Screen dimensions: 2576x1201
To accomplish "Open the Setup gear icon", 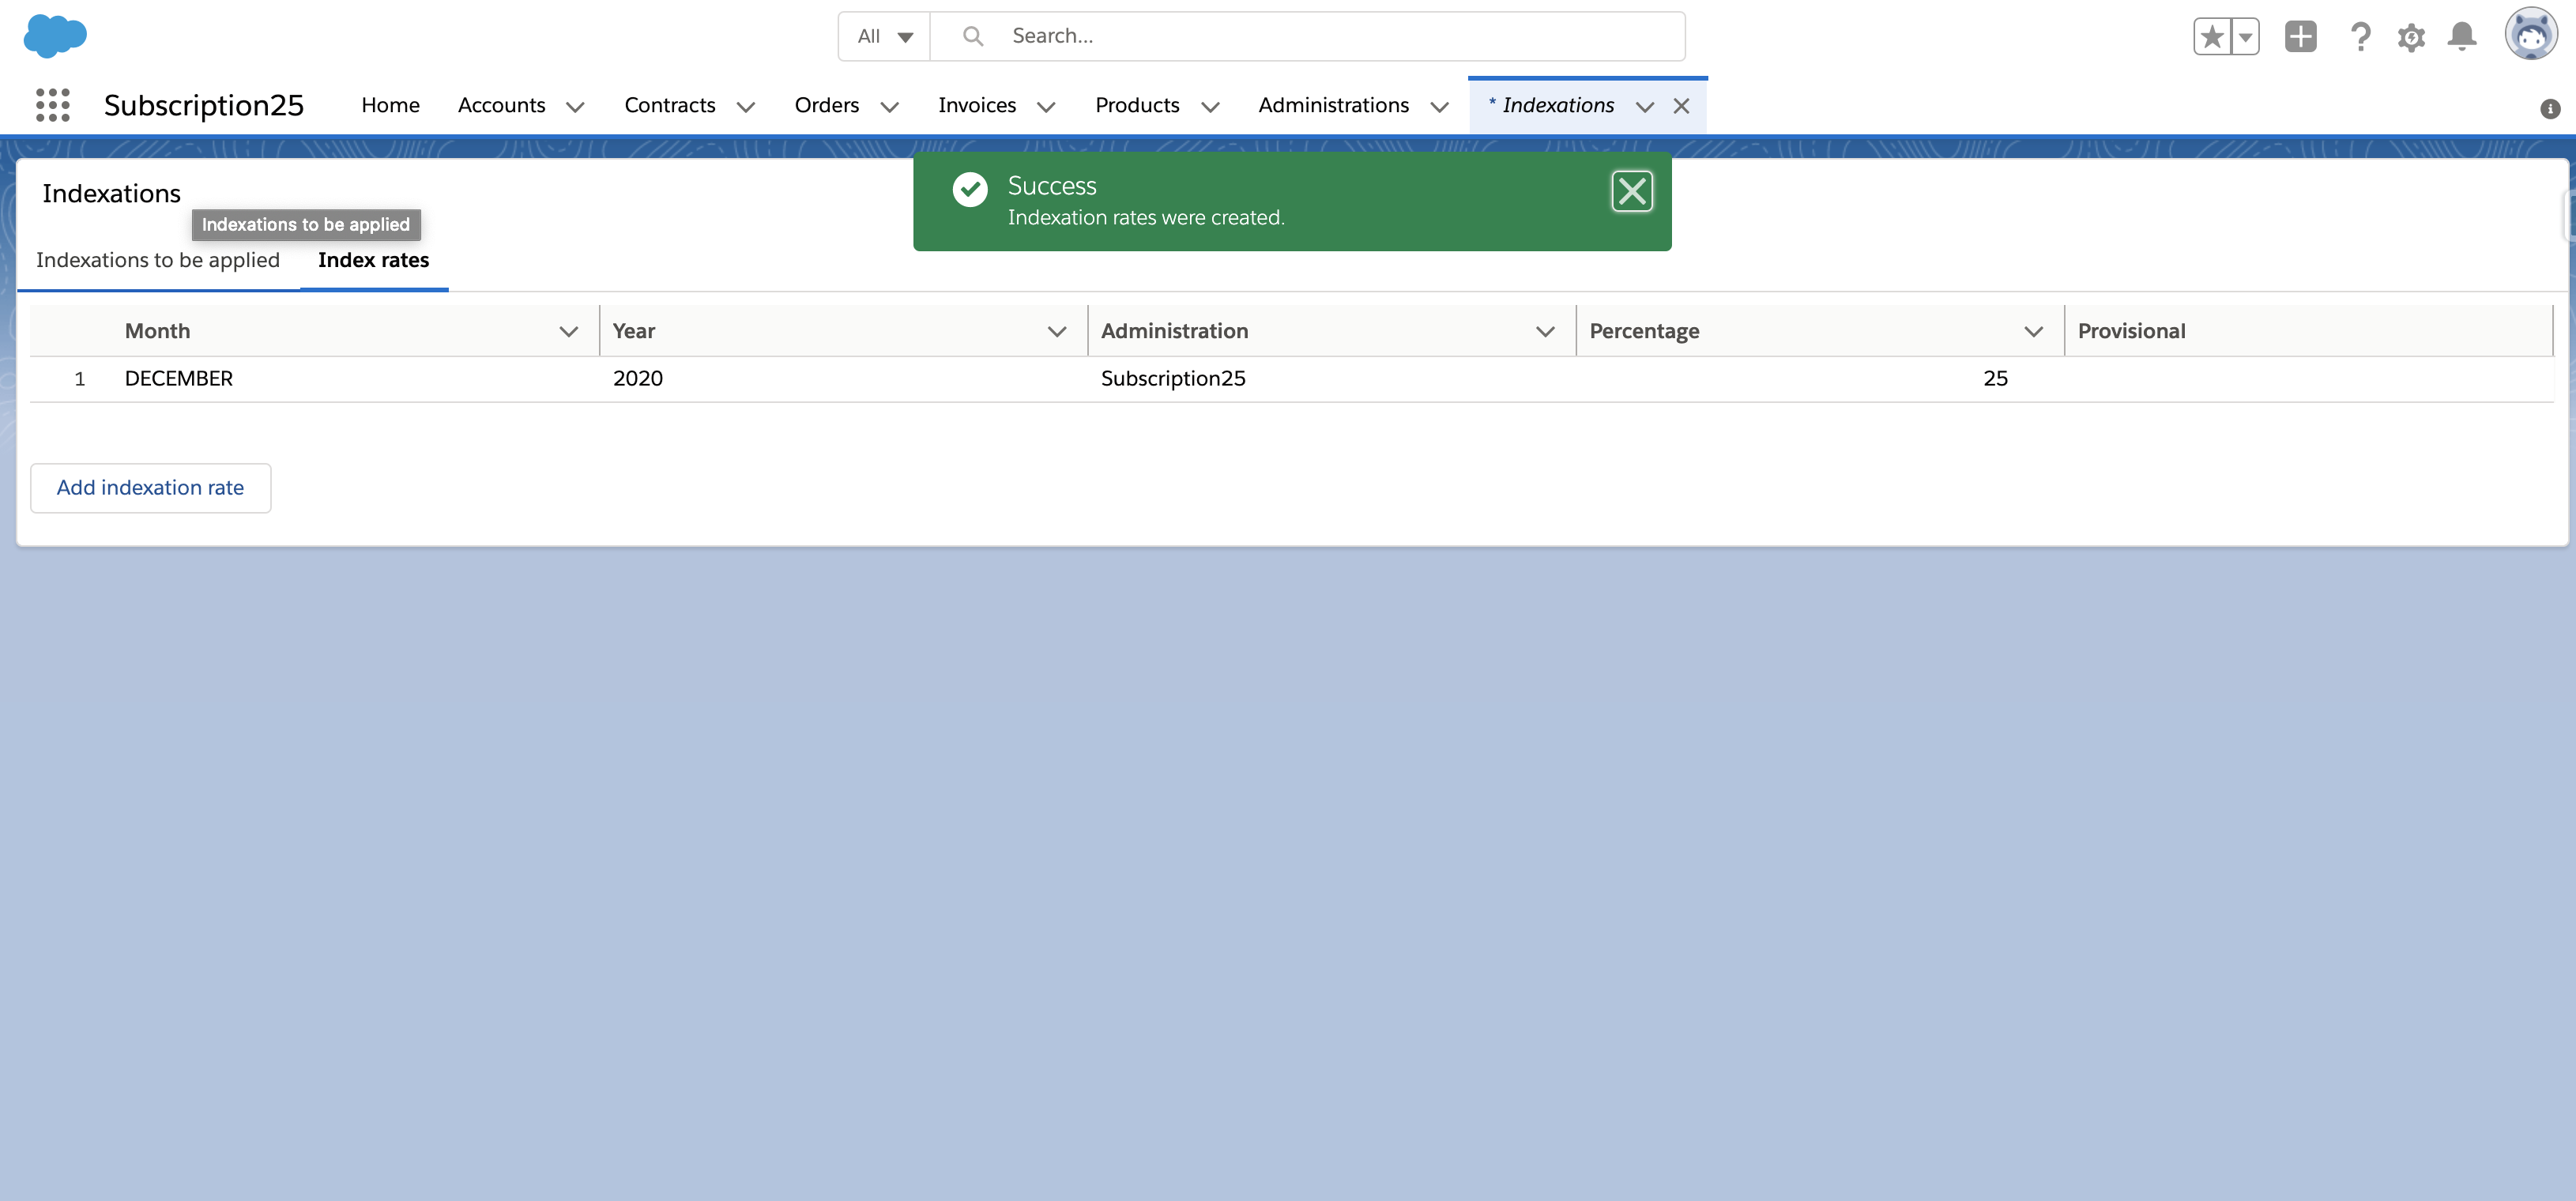I will point(2411,37).
